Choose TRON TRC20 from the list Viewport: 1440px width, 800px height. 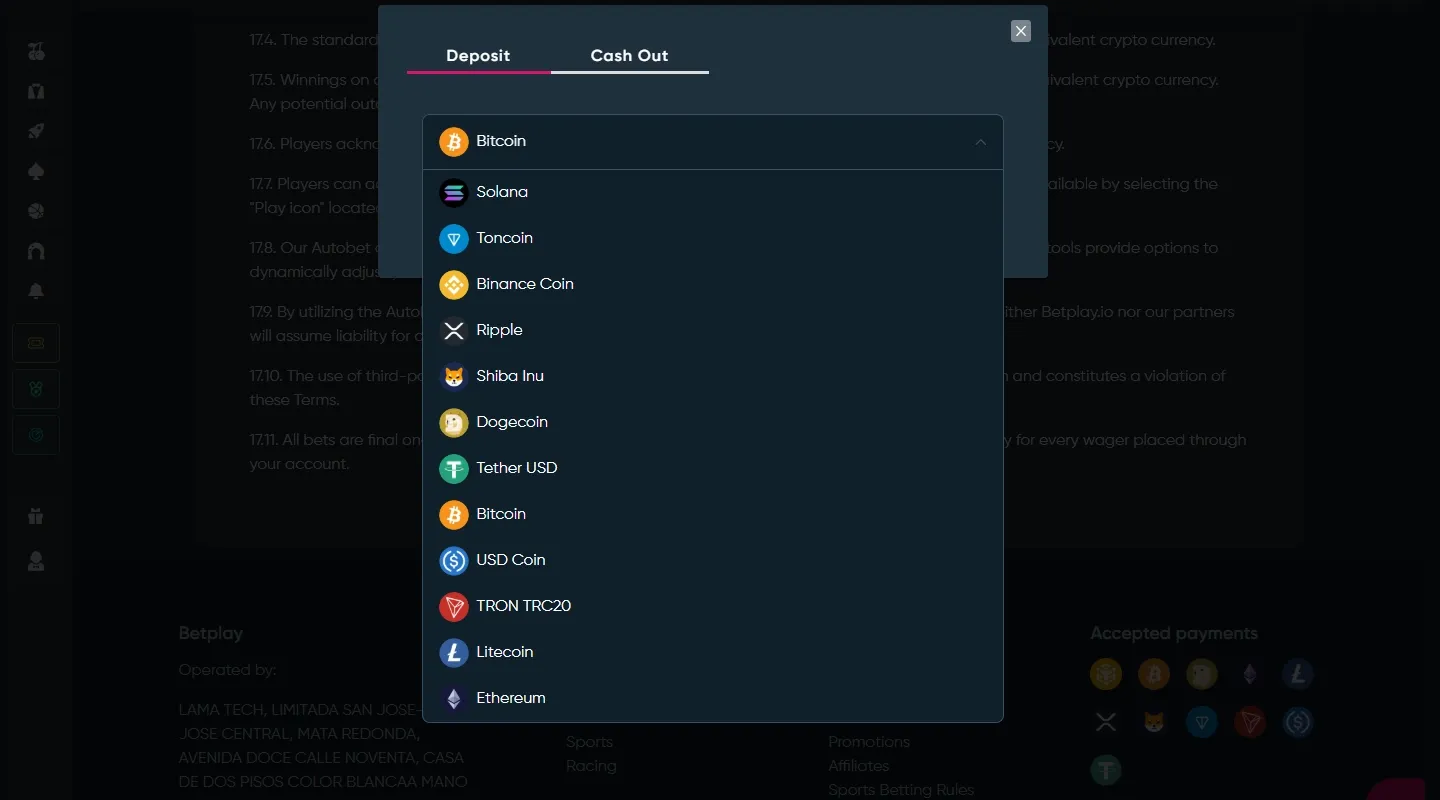[713, 606]
